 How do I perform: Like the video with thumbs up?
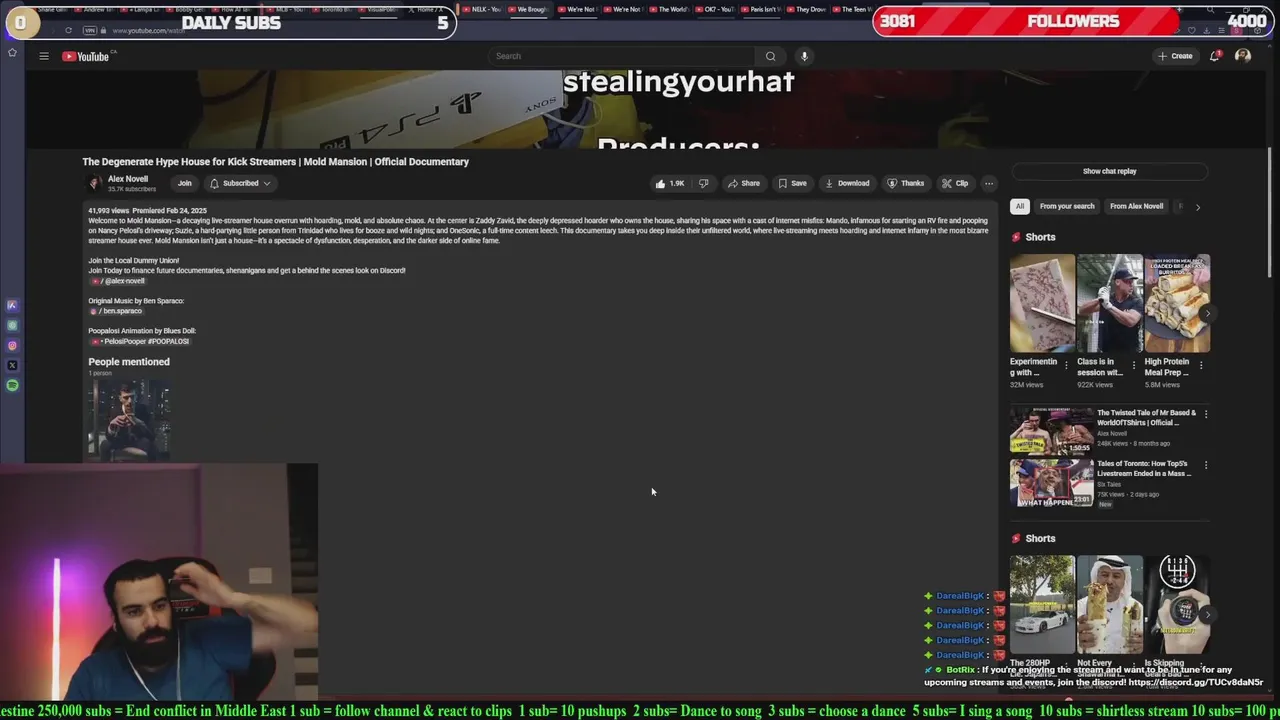[x=671, y=183]
